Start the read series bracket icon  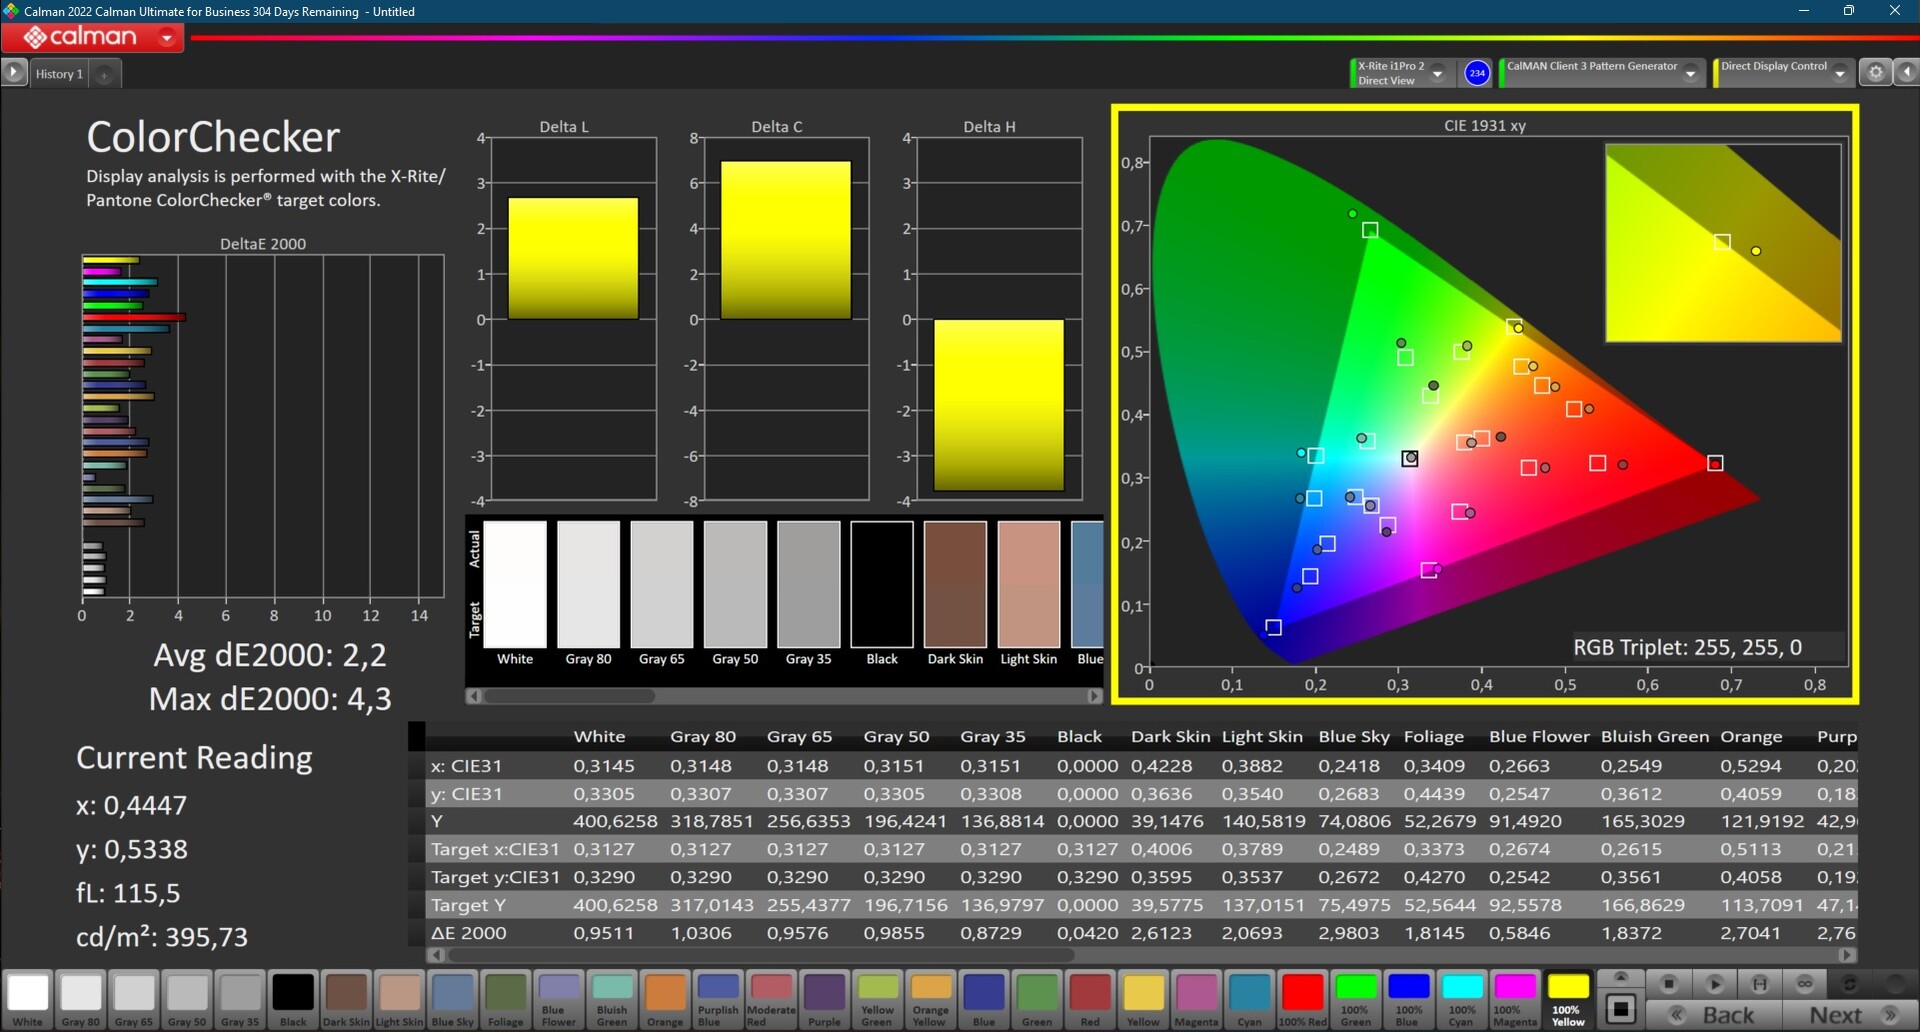coord(1760,984)
